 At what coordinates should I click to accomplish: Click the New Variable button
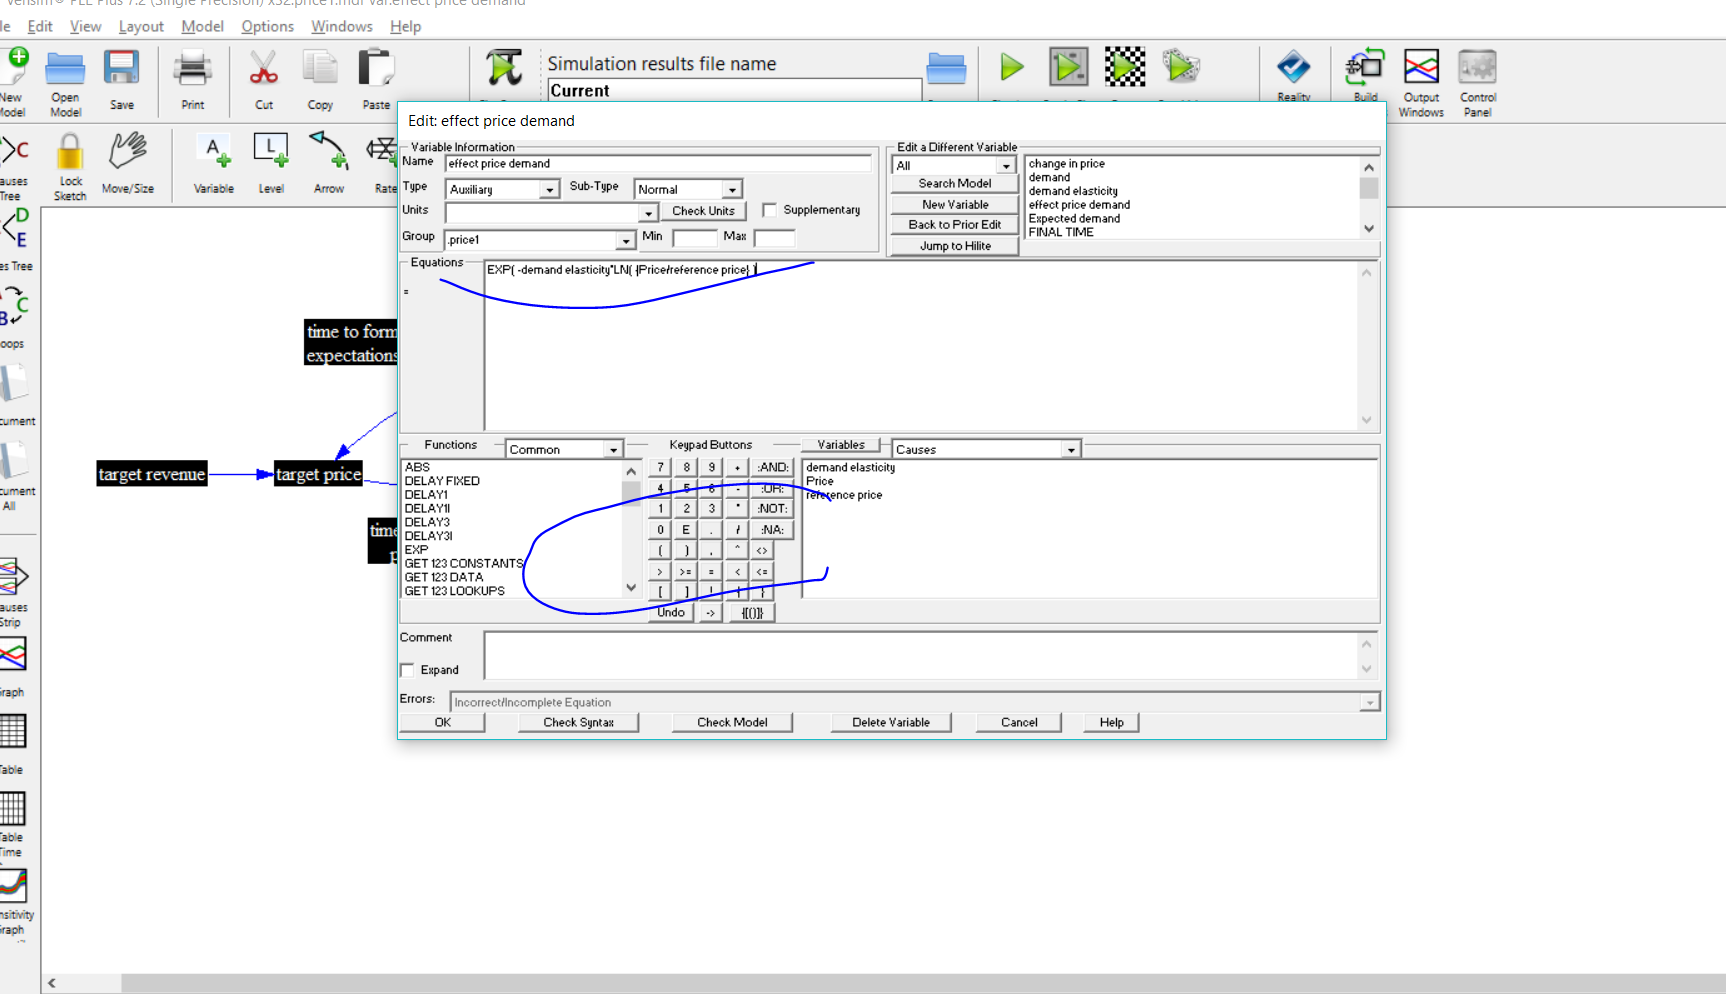point(955,205)
